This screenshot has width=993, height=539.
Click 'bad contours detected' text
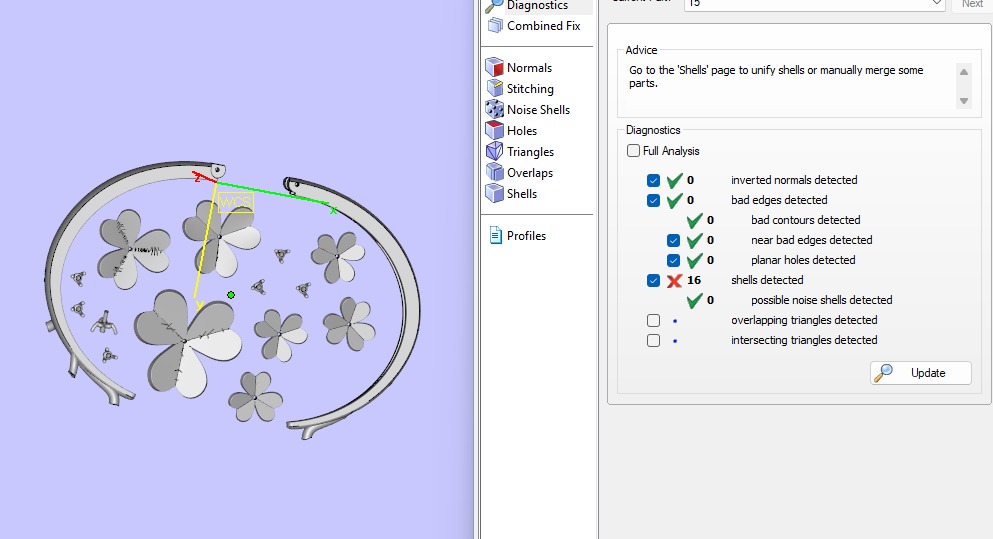click(806, 220)
